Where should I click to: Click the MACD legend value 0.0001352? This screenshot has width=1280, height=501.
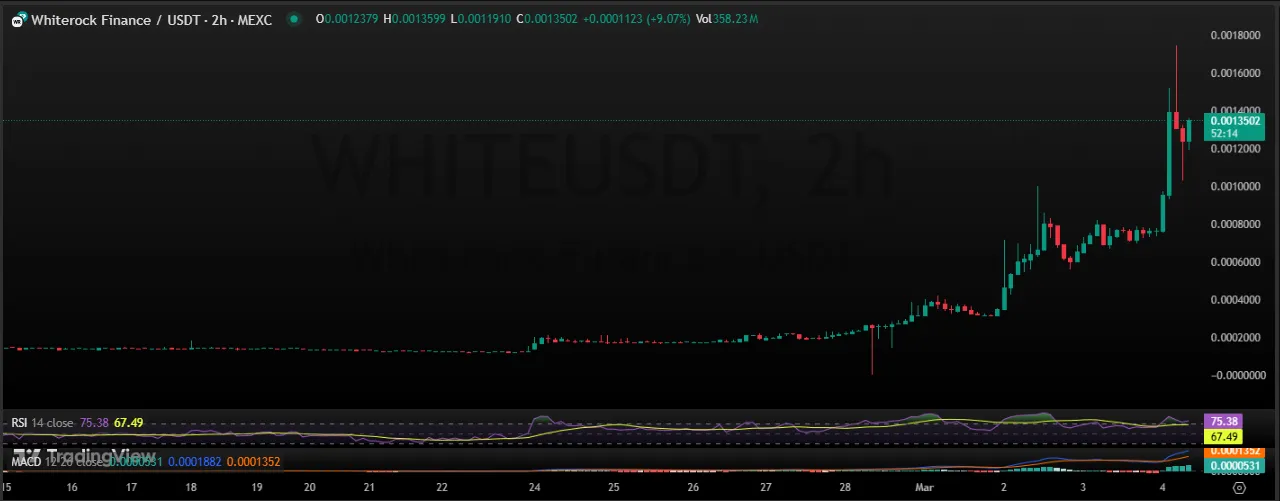(254, 463)
